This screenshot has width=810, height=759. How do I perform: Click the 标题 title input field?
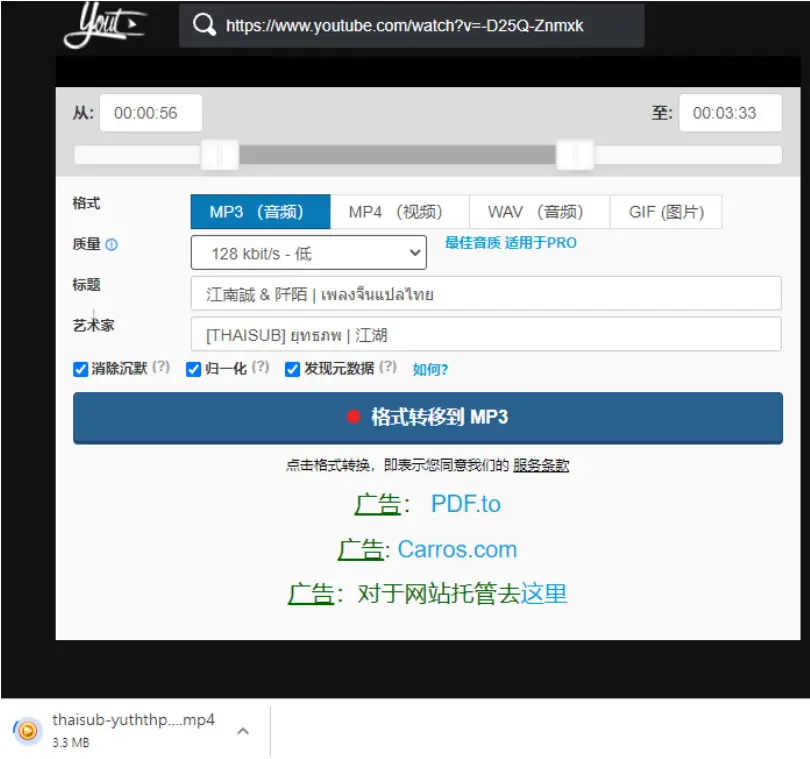486,293
